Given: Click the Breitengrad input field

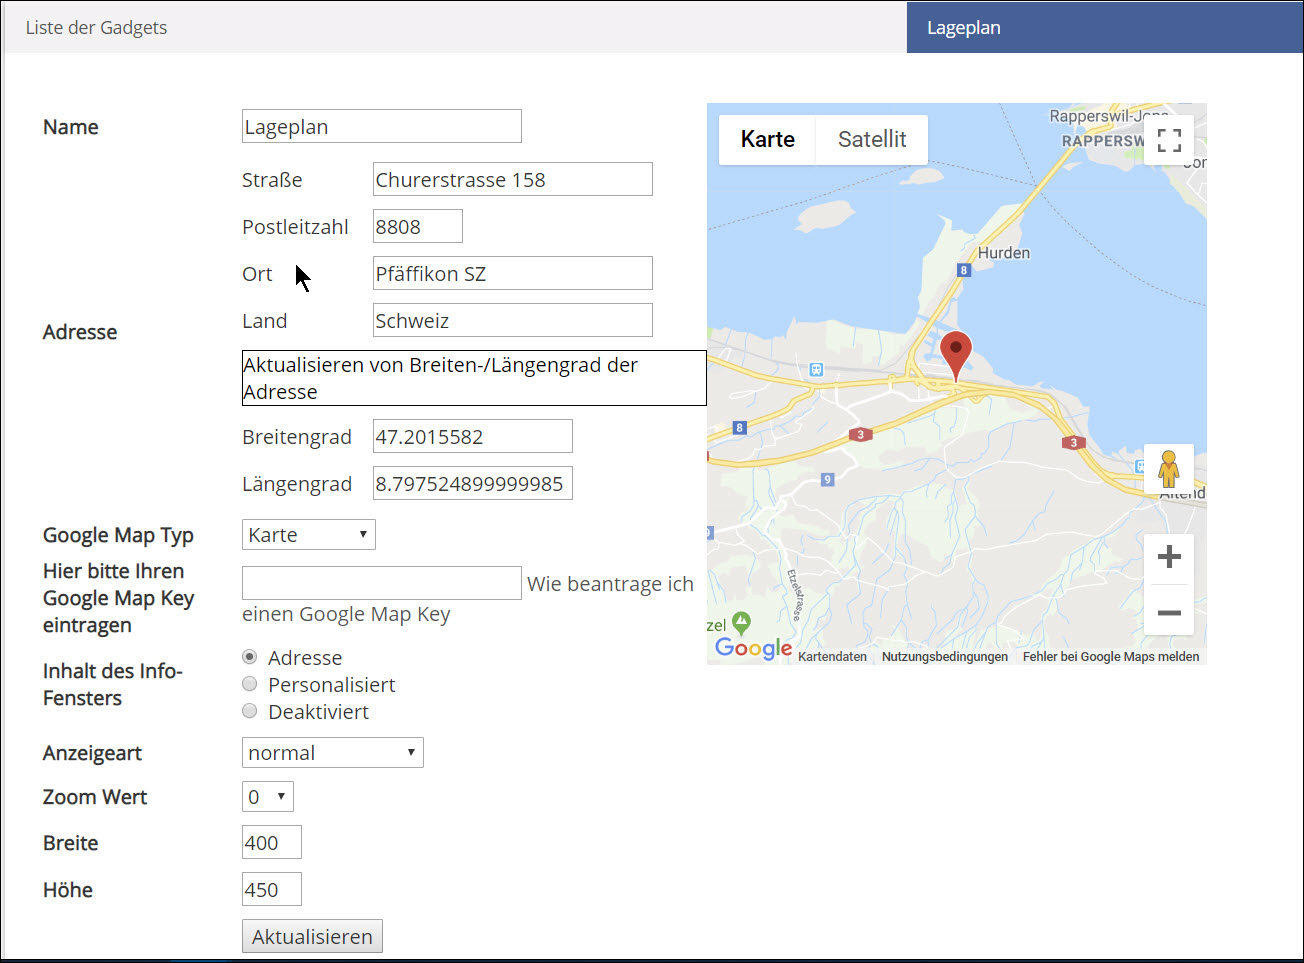Looking at the screenshot, I should 473,436.
